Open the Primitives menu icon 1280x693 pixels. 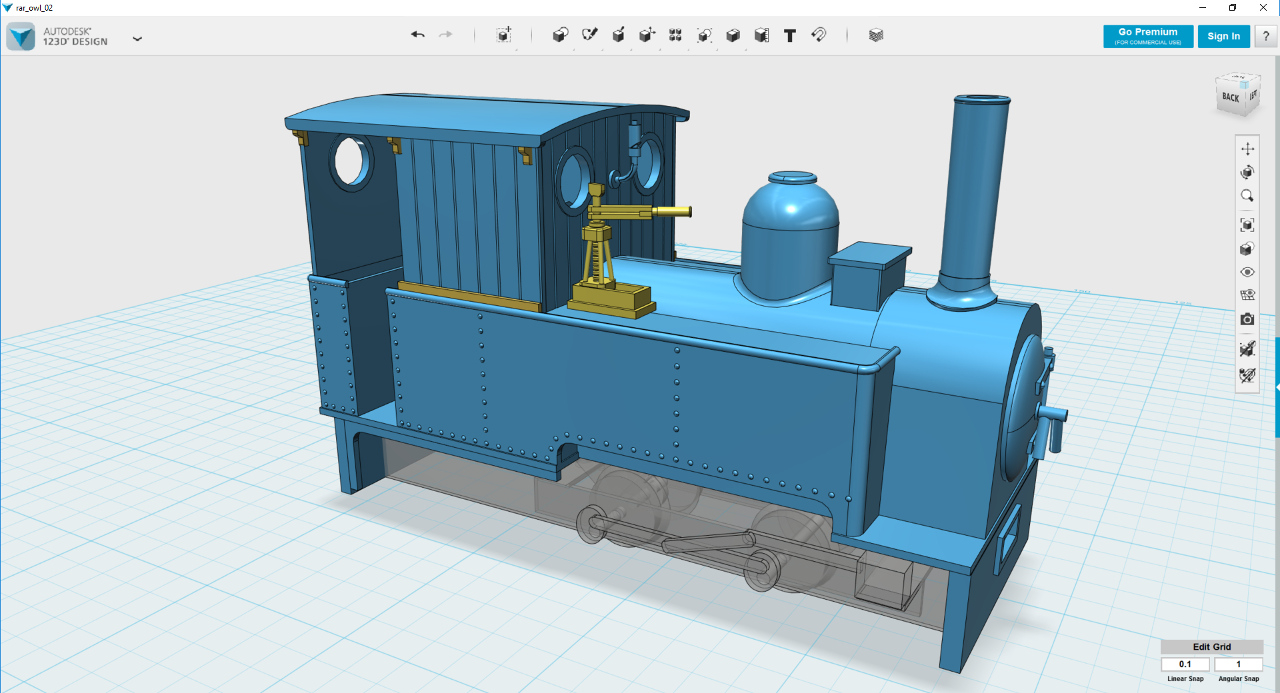pyautogui.click(x=560, y=35)
